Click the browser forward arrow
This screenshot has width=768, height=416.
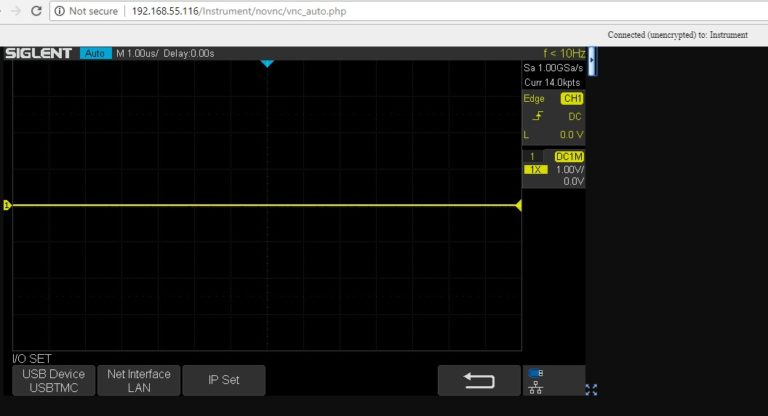[x=9, y=11]
